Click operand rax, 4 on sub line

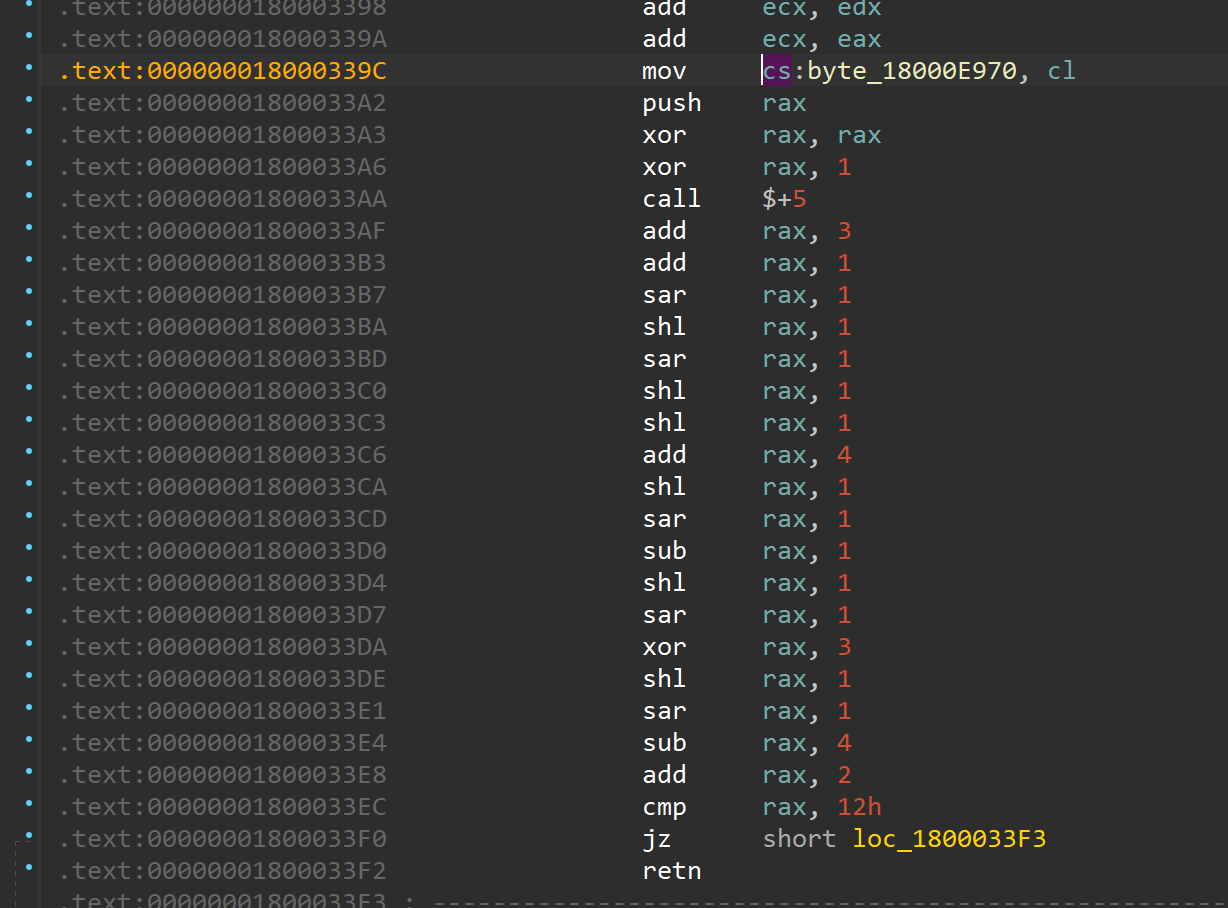(x=807, y=743)
